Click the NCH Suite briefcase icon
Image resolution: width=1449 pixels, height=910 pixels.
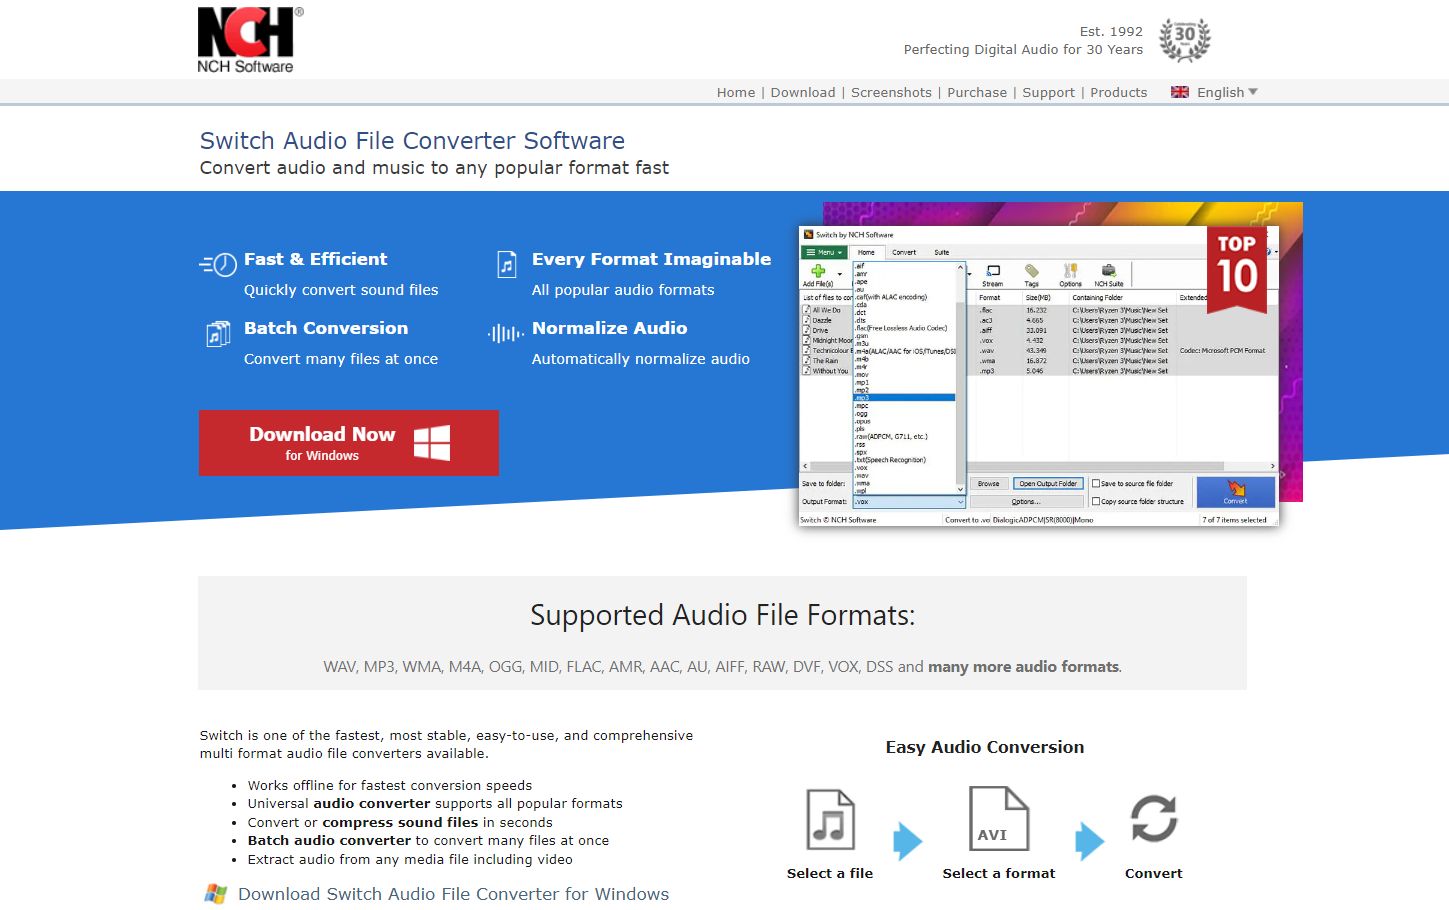coord(1109,271)
